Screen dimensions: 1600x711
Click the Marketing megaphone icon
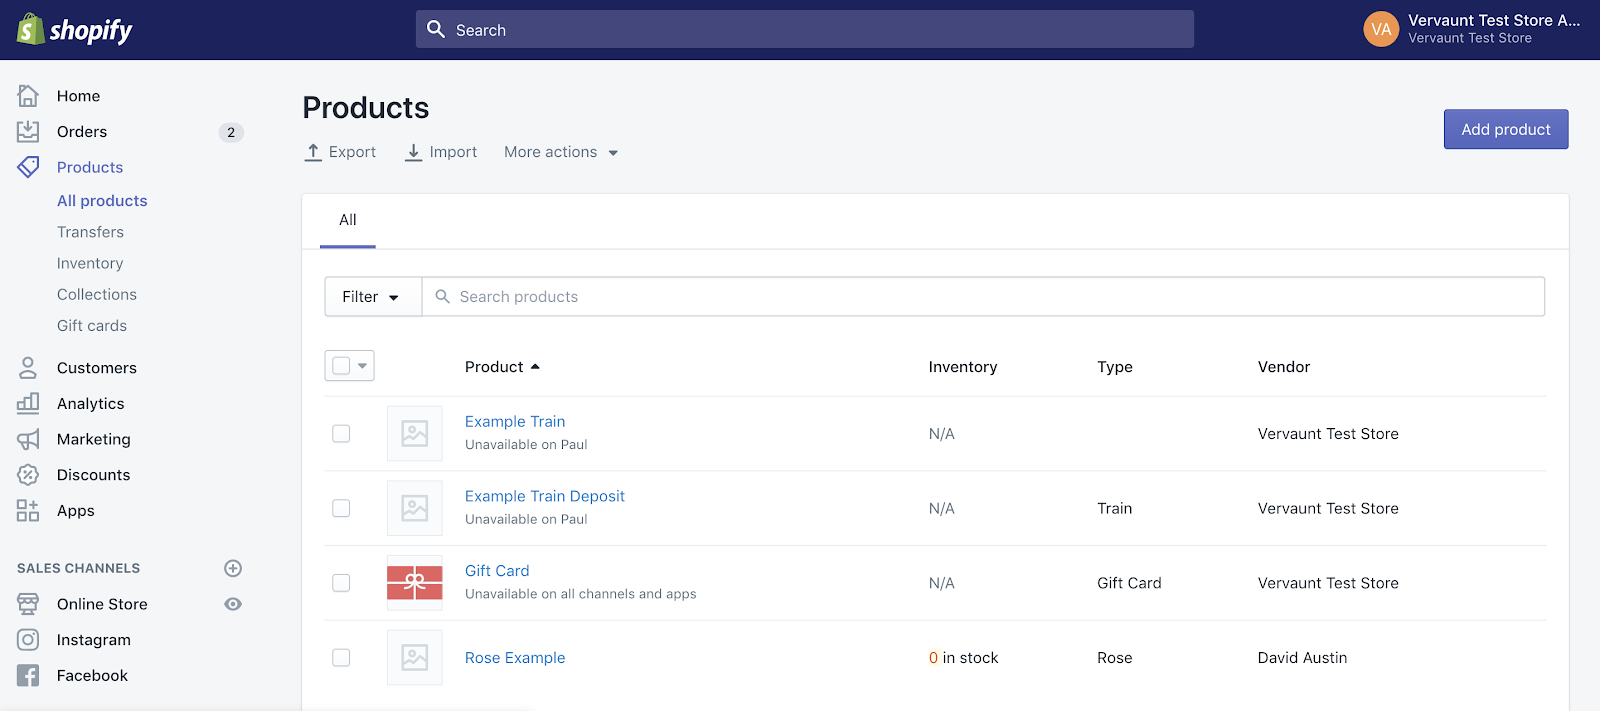point(28,439)
